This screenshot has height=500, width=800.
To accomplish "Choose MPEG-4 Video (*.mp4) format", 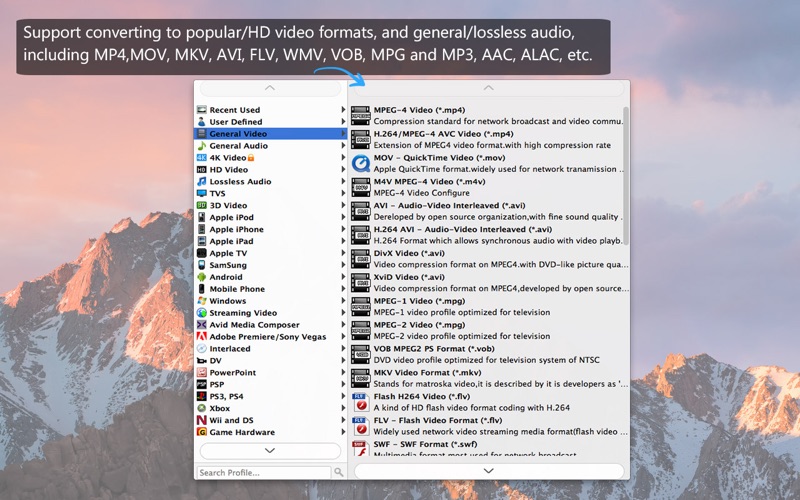I will [x=486, y=115].
